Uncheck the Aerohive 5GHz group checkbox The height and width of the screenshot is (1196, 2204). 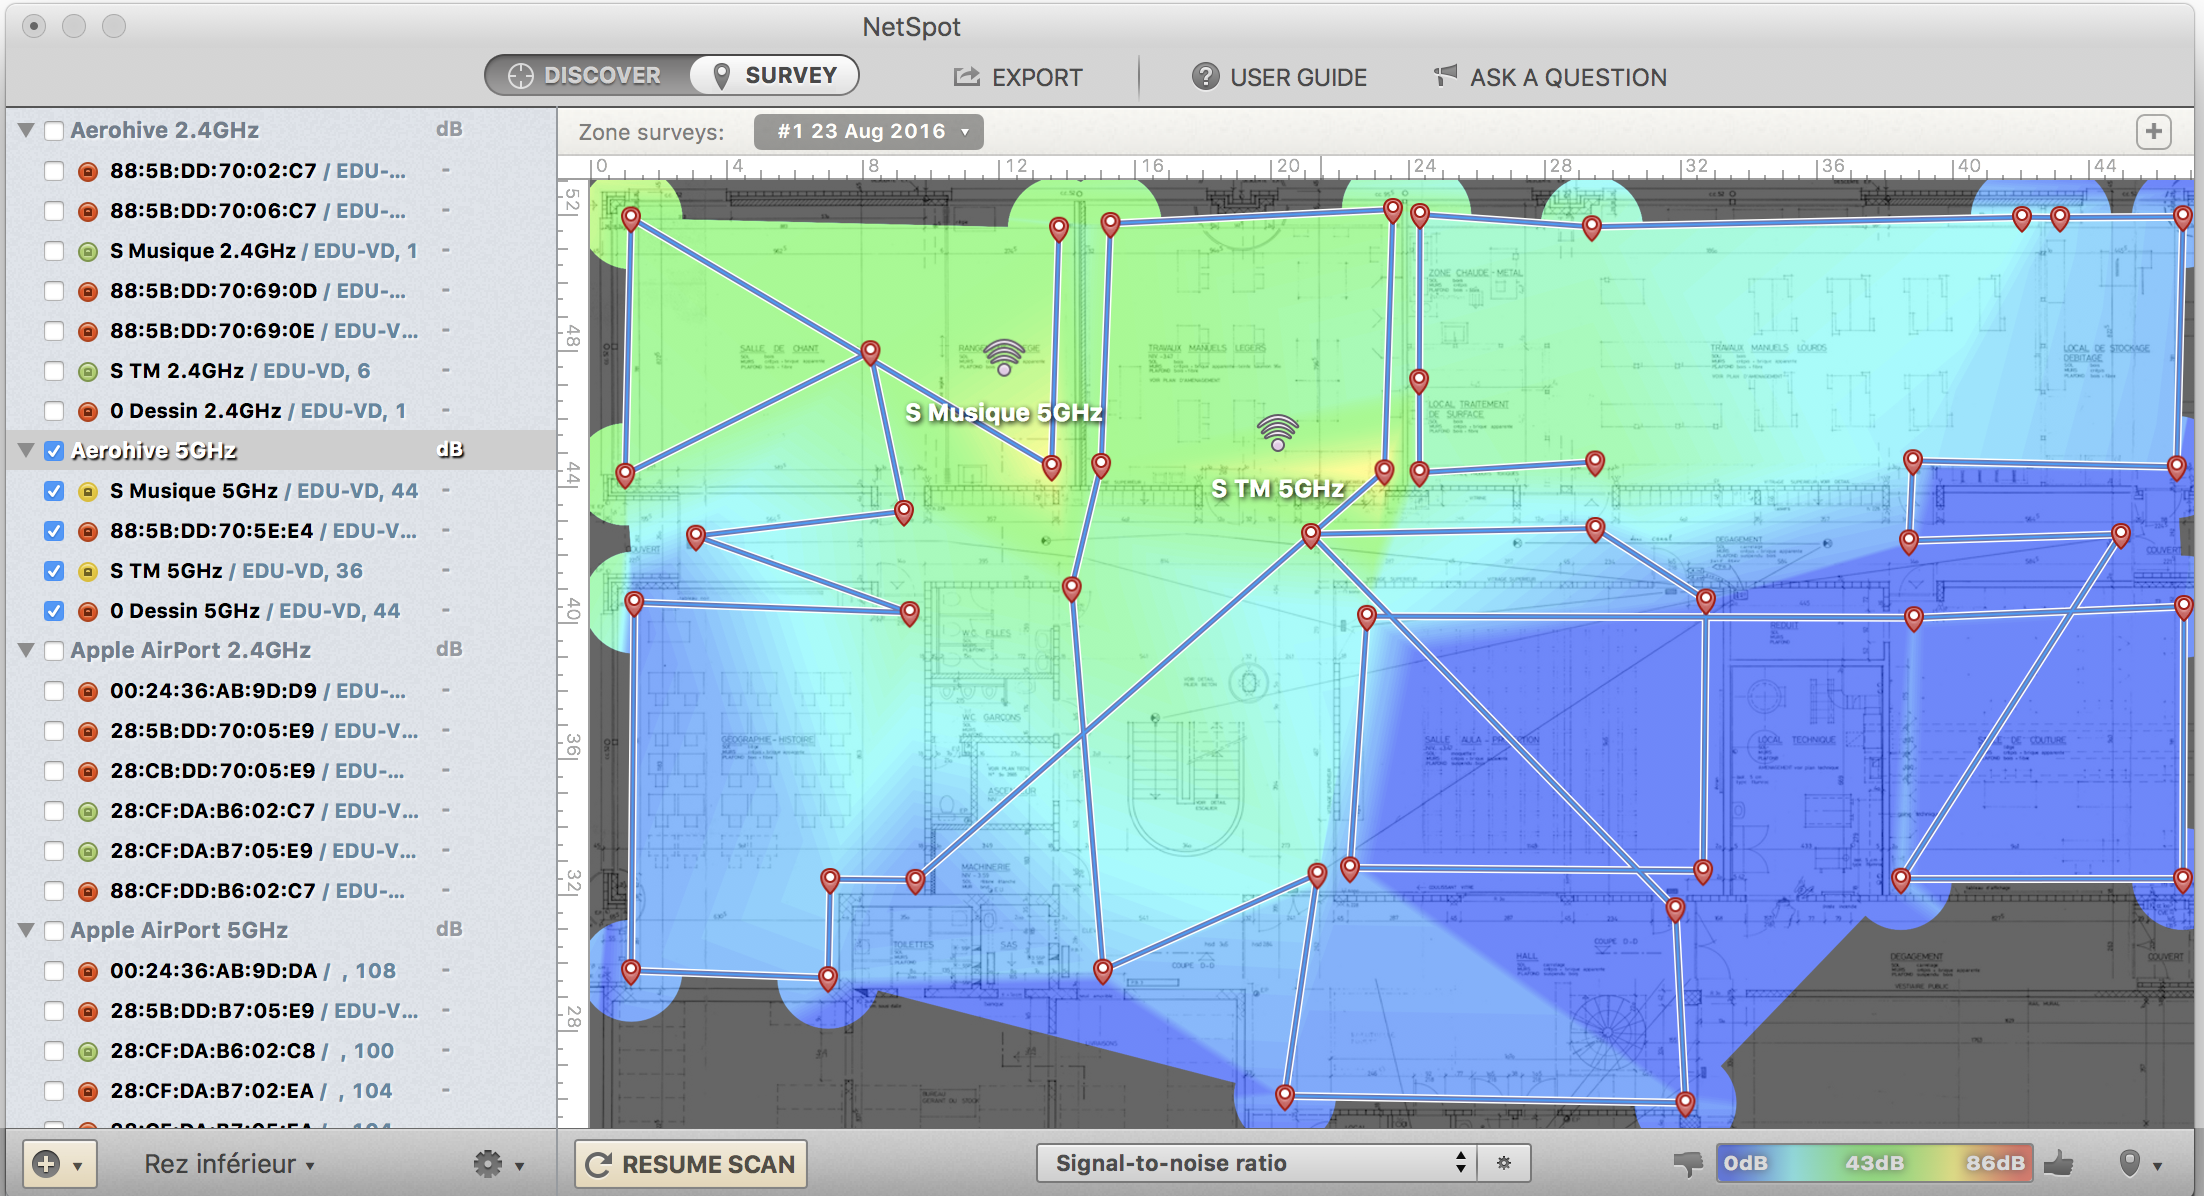pyautogui.click(x=54, y=451)
